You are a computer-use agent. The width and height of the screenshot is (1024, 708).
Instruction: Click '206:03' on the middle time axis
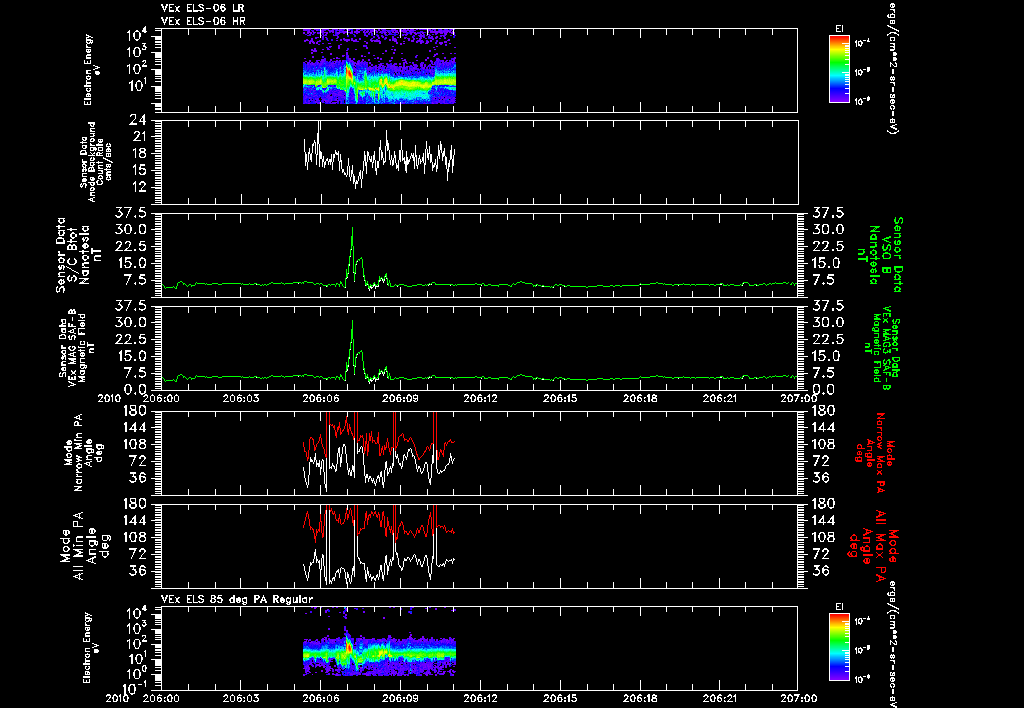pos(240,398)
